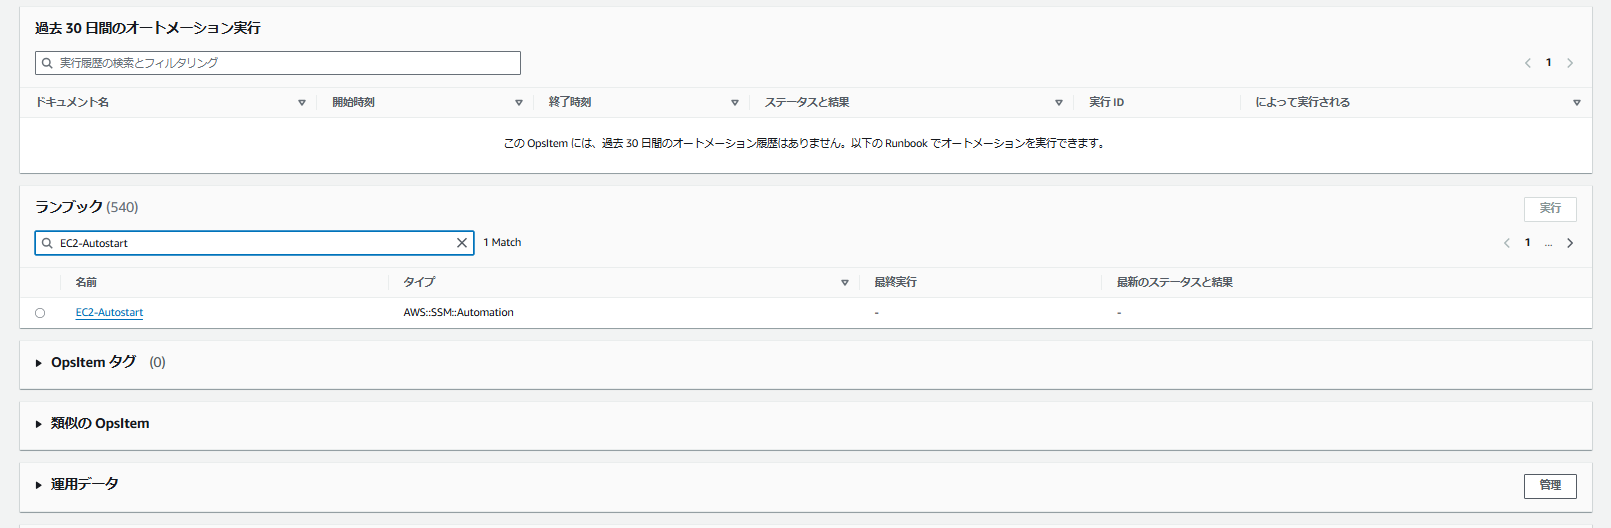Click the 実行 button in runbook panel

1550,208
